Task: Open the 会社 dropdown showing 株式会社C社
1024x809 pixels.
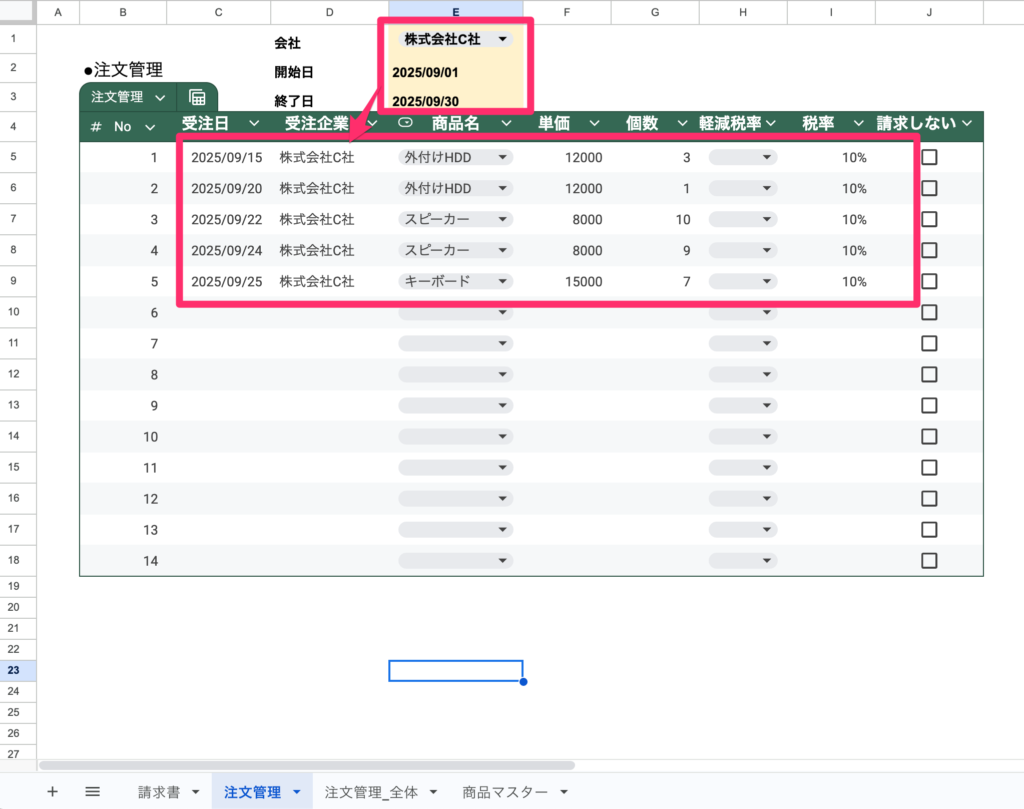Action: coord(455,39)
